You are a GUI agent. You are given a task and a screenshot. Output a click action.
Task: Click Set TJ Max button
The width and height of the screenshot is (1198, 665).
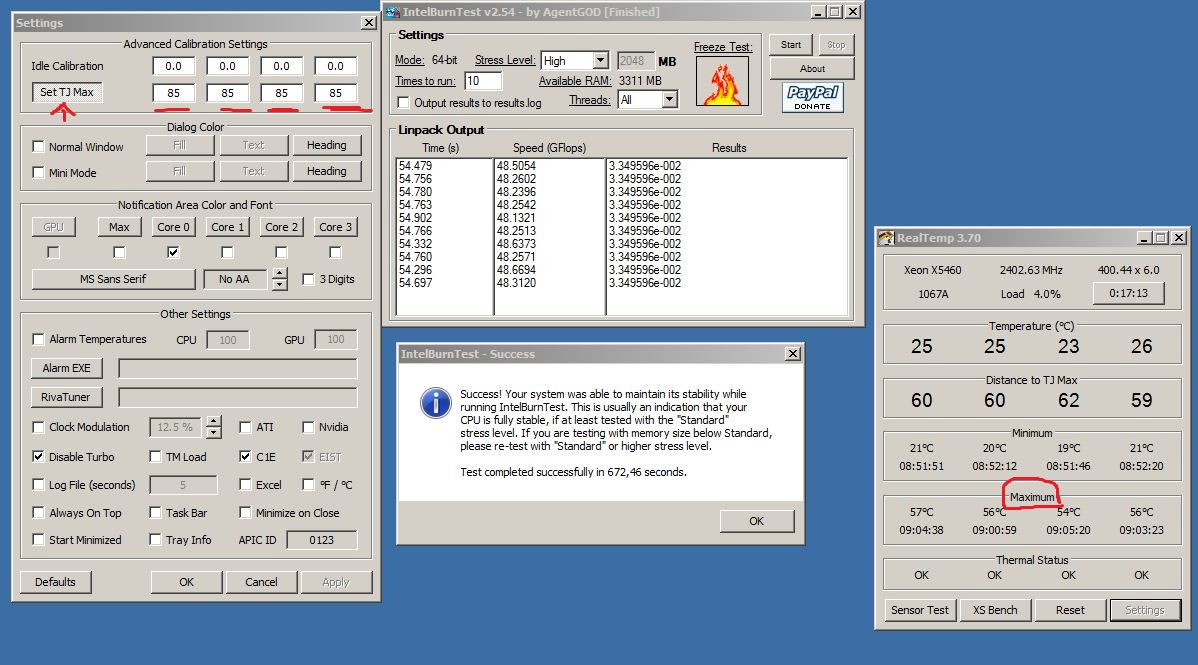(x=66, y=92)
